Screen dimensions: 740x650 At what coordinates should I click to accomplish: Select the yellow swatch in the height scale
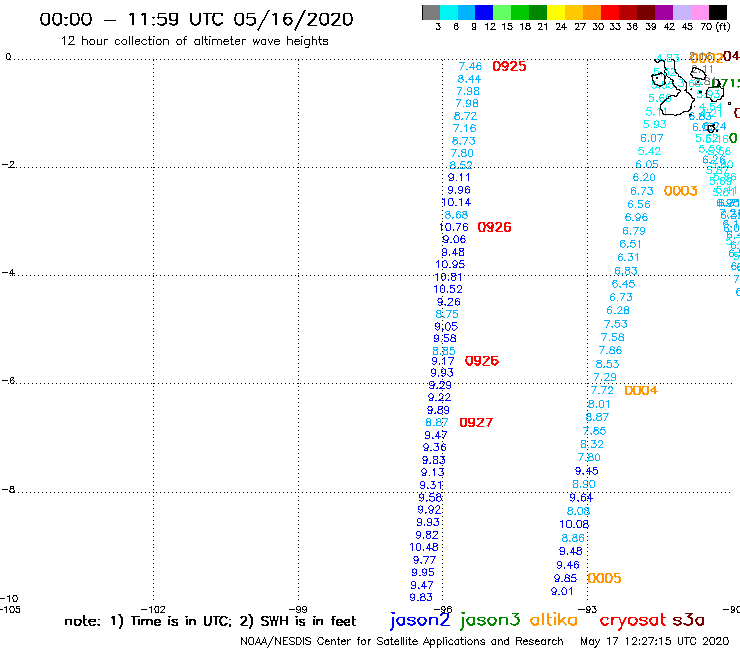(x=556, y=13)
